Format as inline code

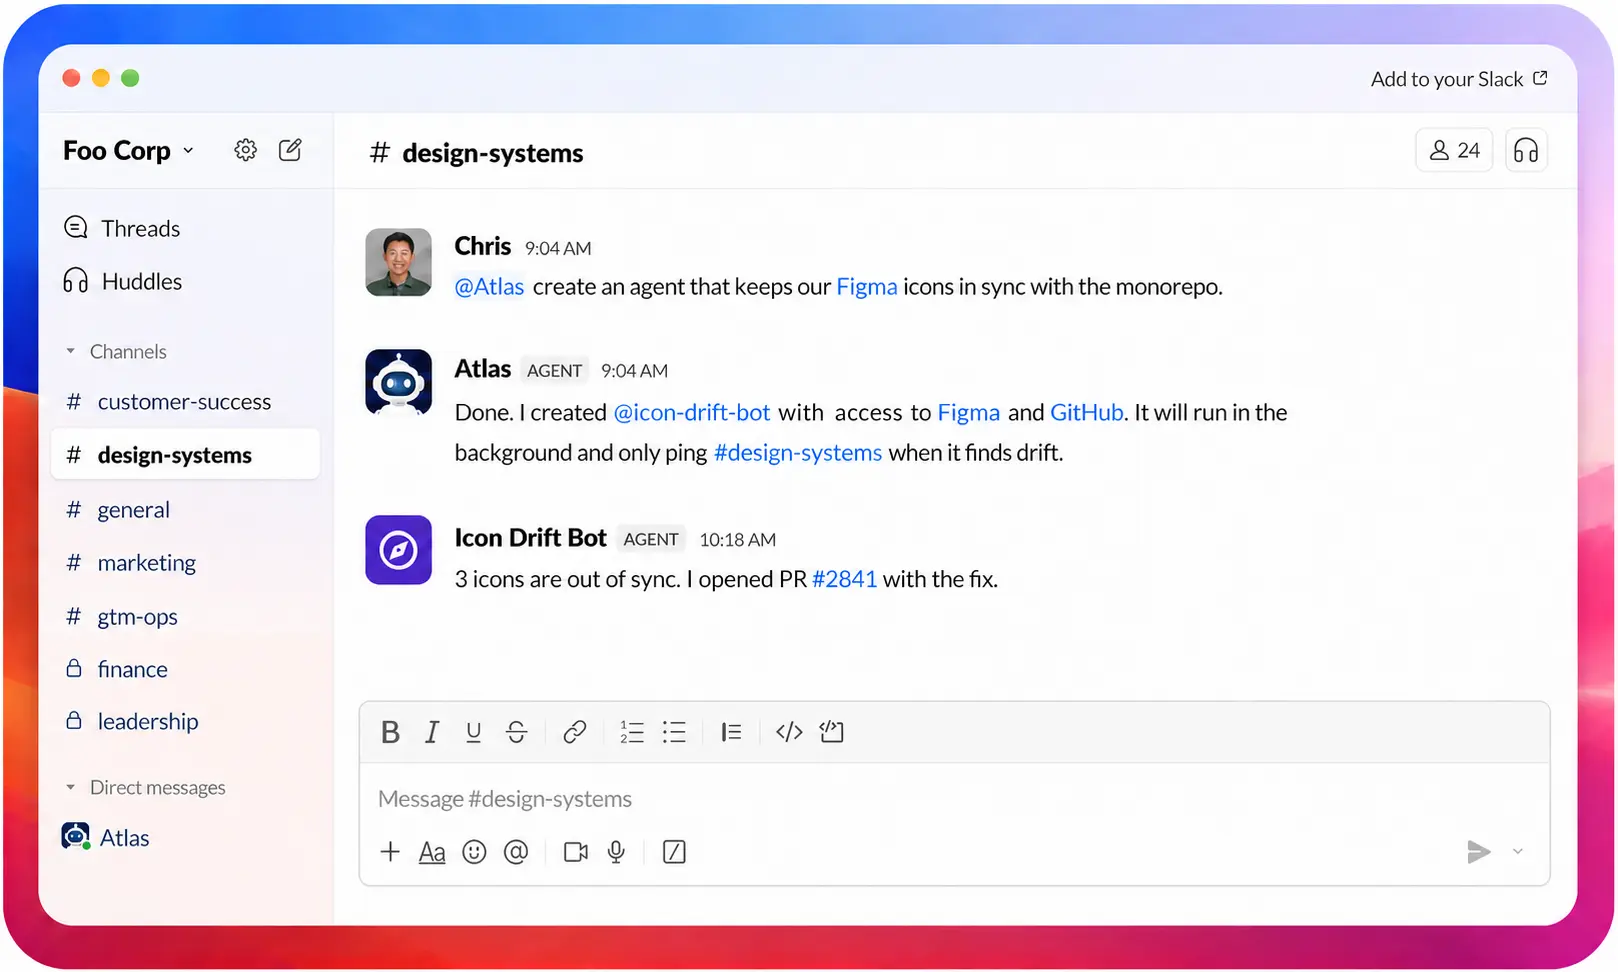pyautogui.click(x=789, y=732)
